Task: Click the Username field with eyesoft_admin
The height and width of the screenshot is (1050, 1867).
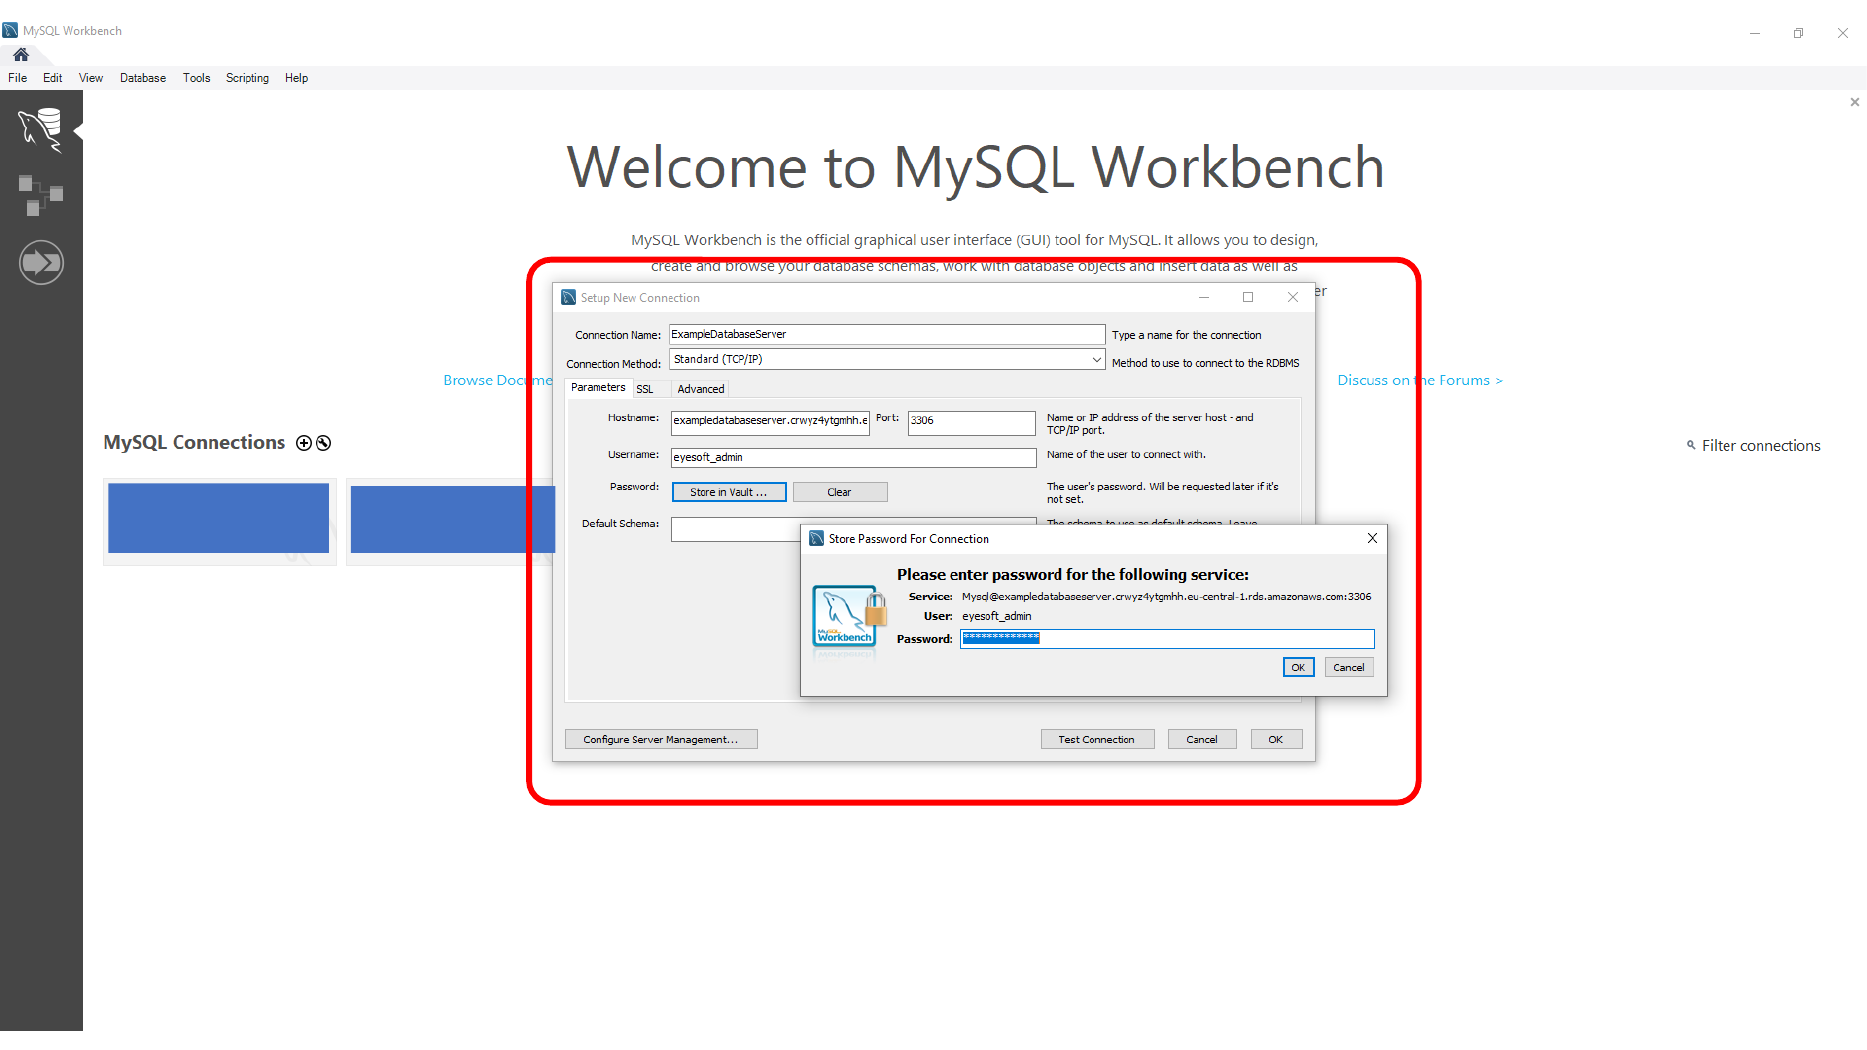Action: point(854,457)
